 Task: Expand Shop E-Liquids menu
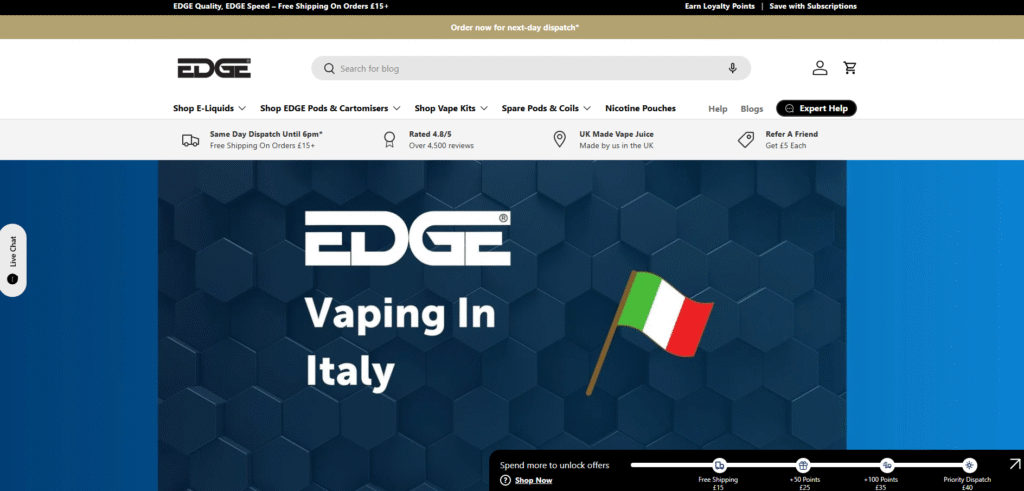click(x=210, y=108)
